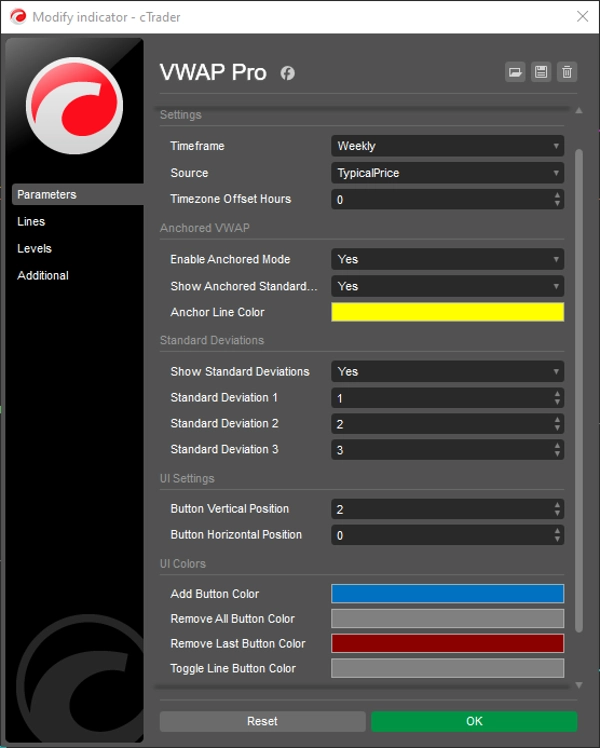
Task: Click the delete trash icon
Action: [567, 72]
